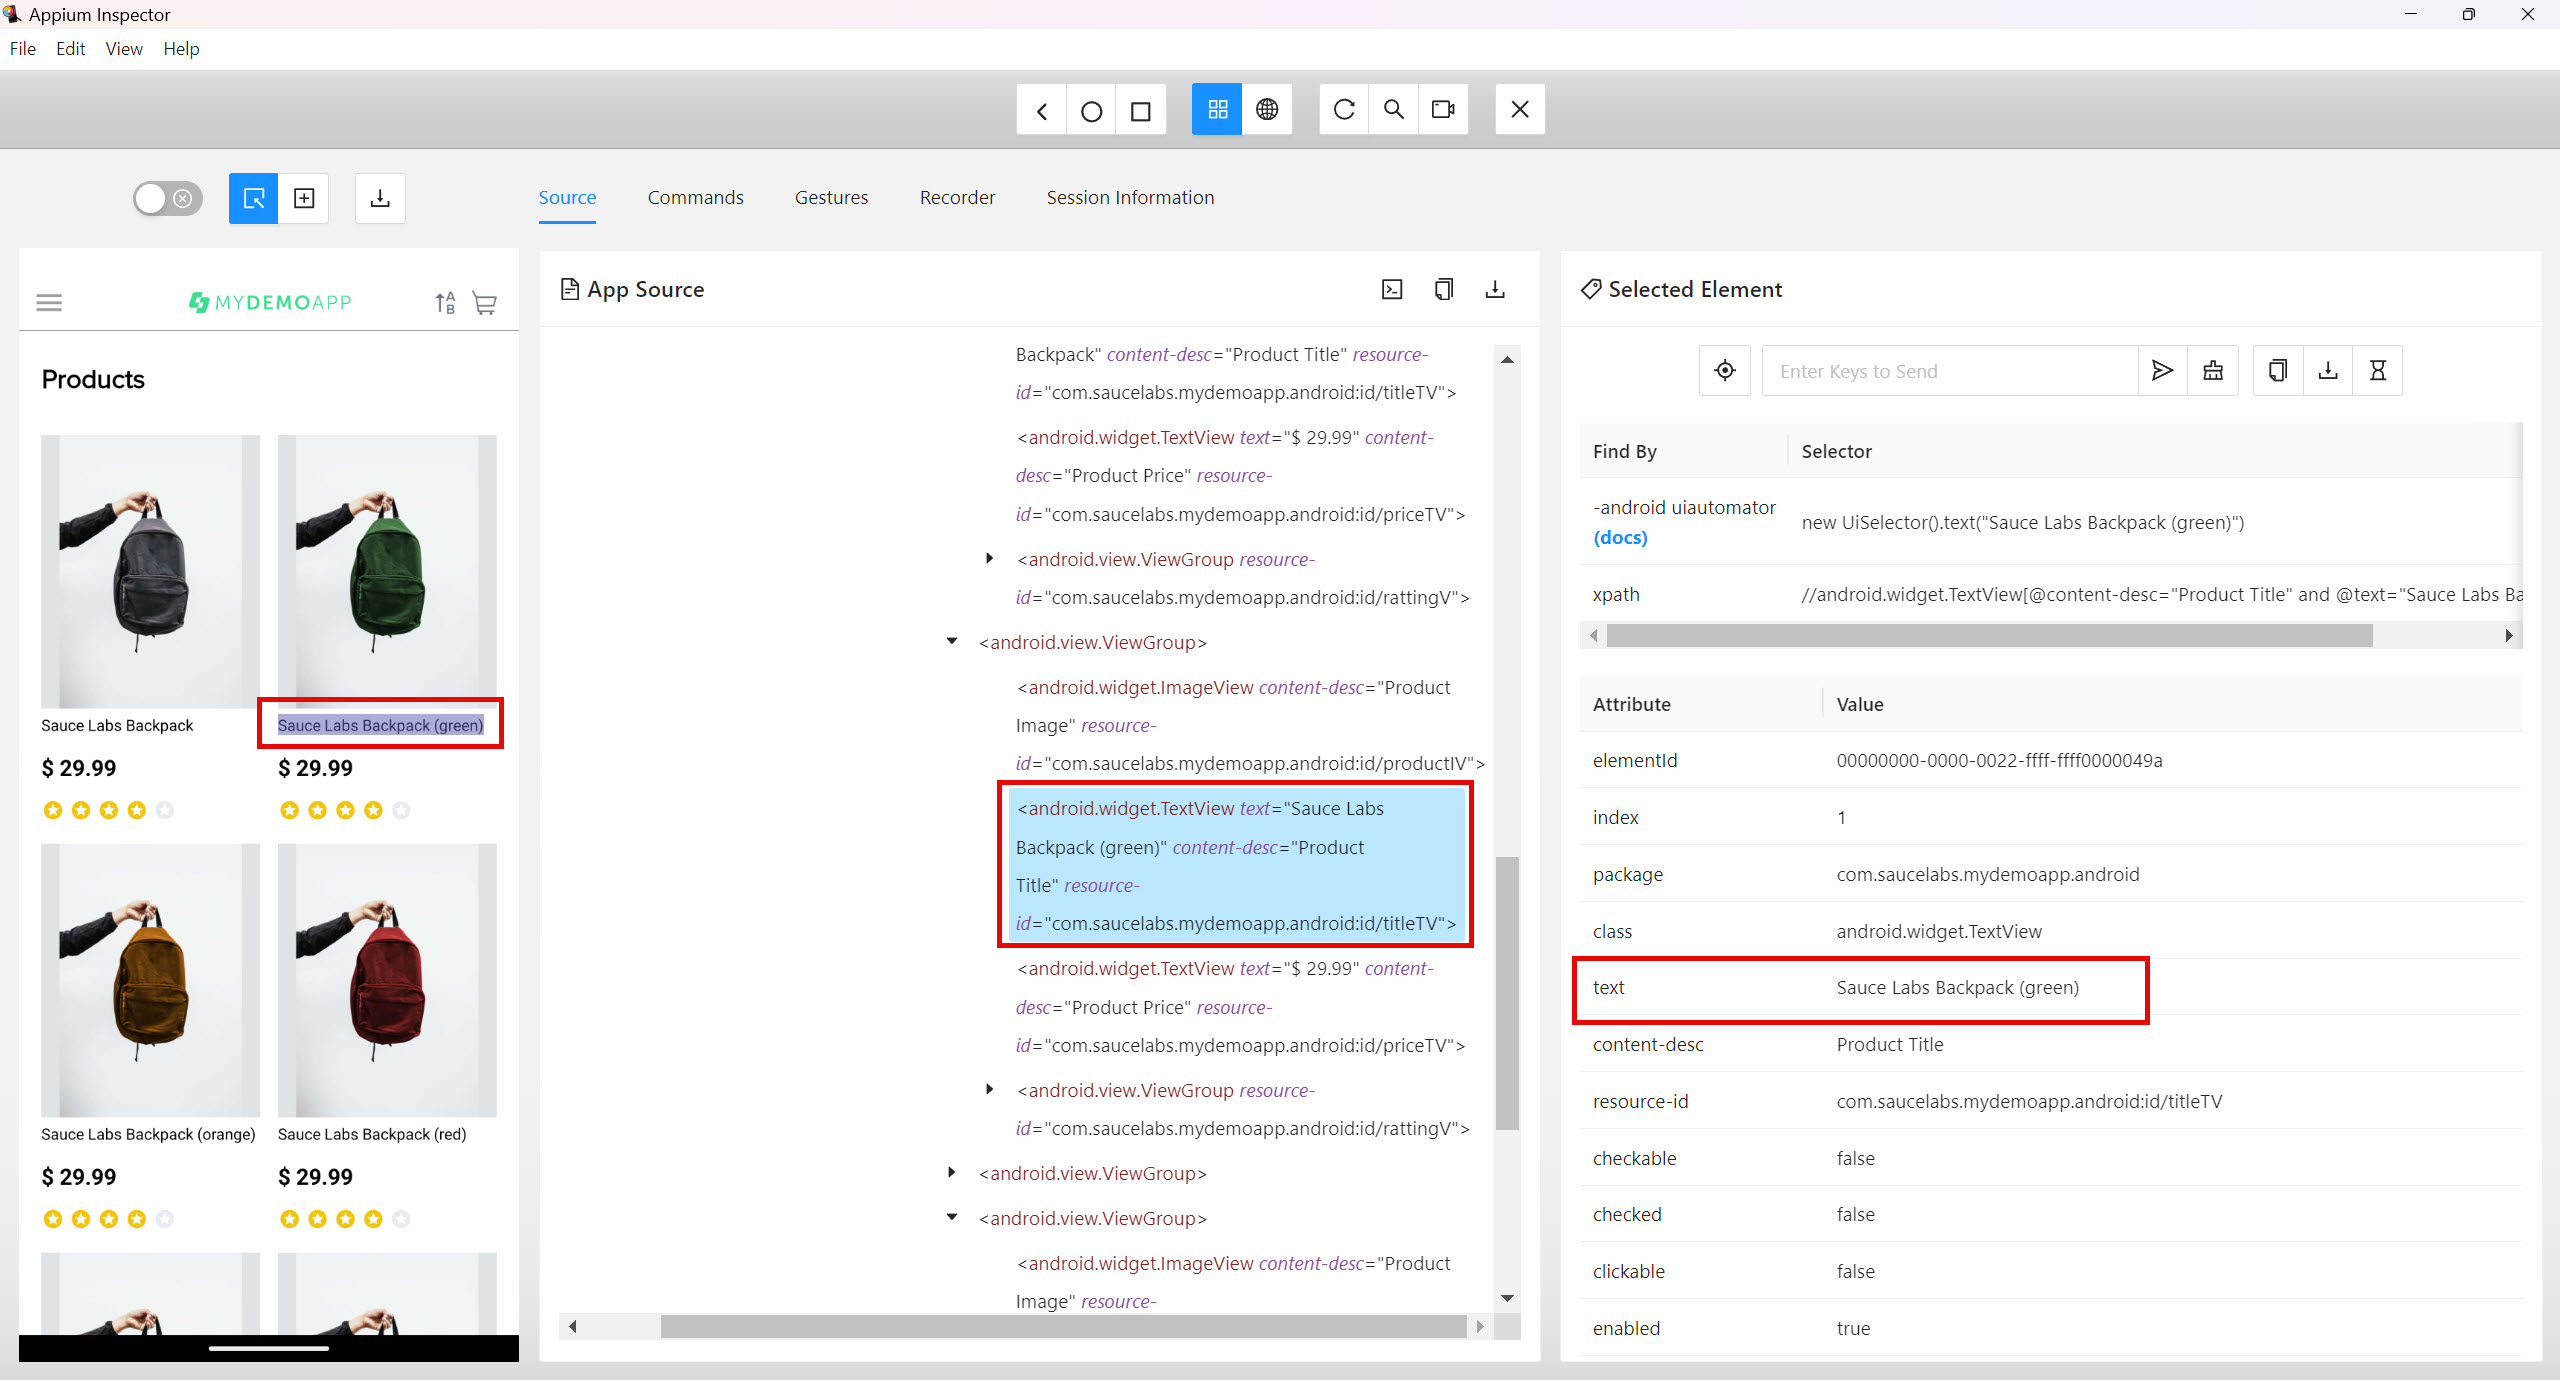Switch to the Gestures tab
The image size is (2560, 1380).
pos(831,198)
